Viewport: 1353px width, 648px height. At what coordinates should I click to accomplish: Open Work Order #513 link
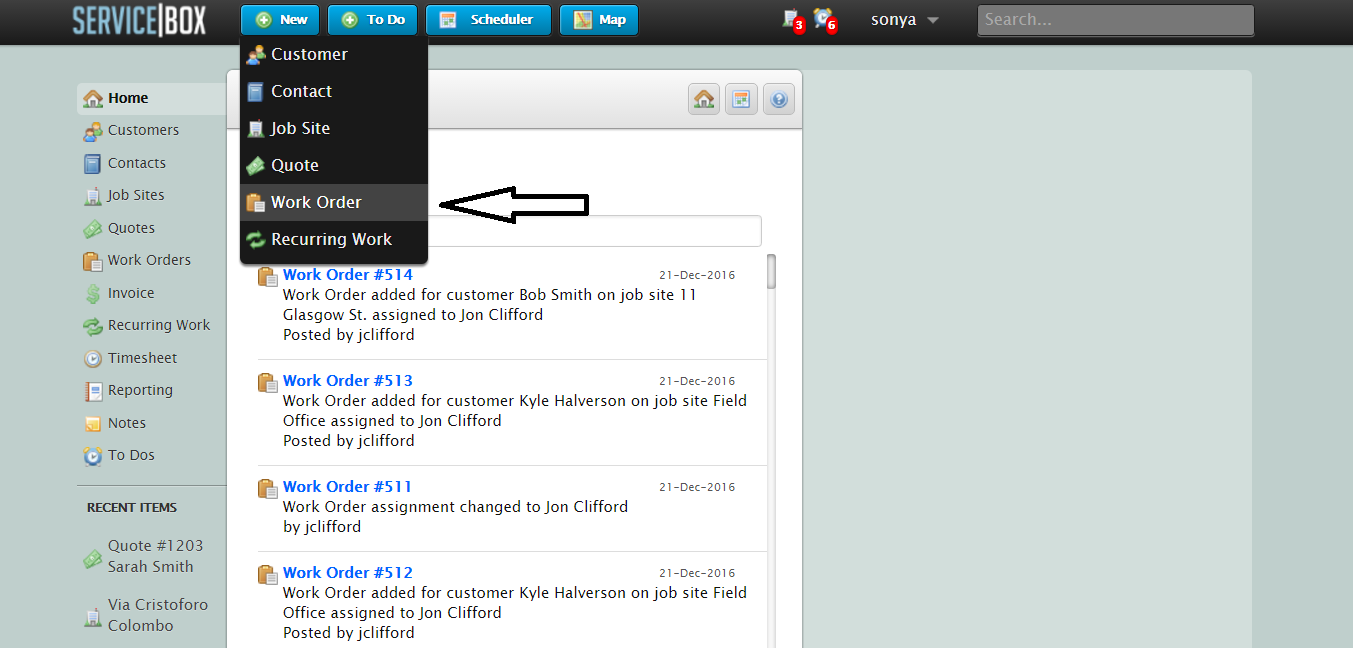348,380
